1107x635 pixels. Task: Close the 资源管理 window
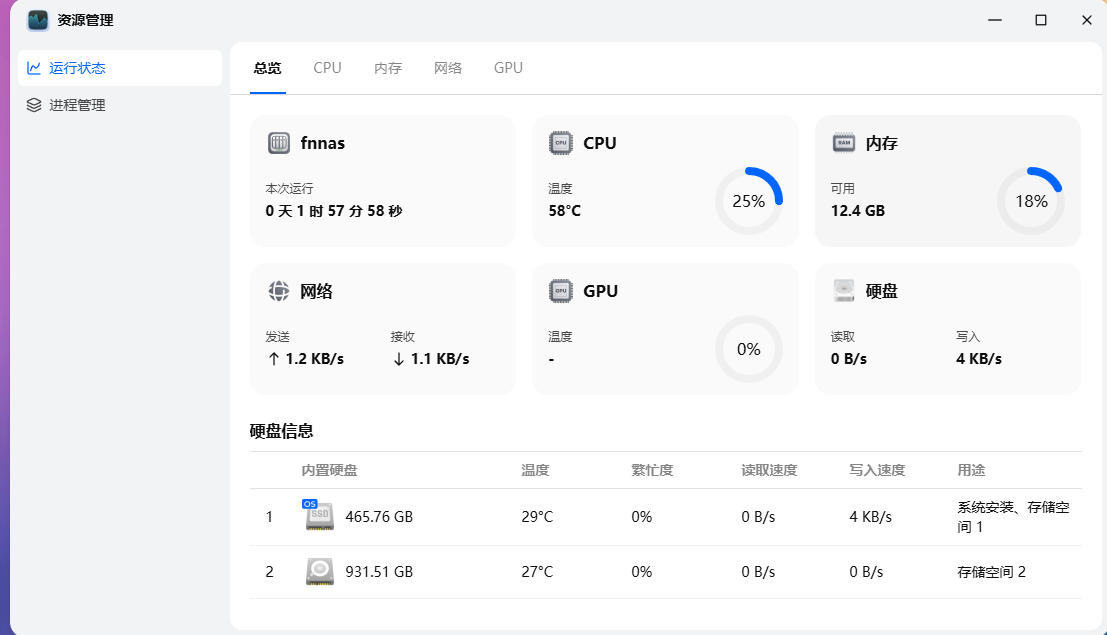point(1087,20)
